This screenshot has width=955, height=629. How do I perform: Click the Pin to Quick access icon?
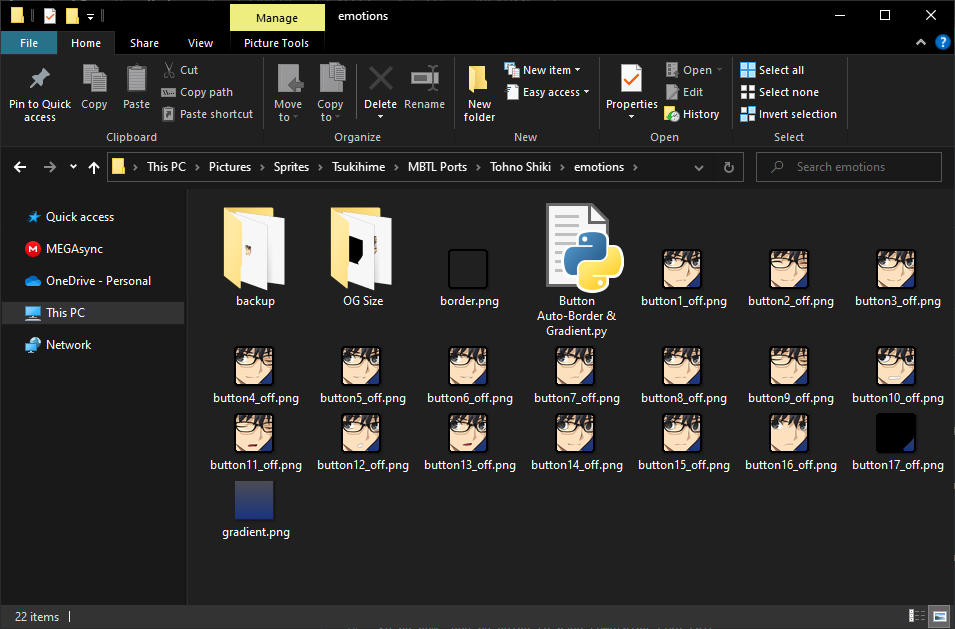pyautogui.click(x=40, y=78)
